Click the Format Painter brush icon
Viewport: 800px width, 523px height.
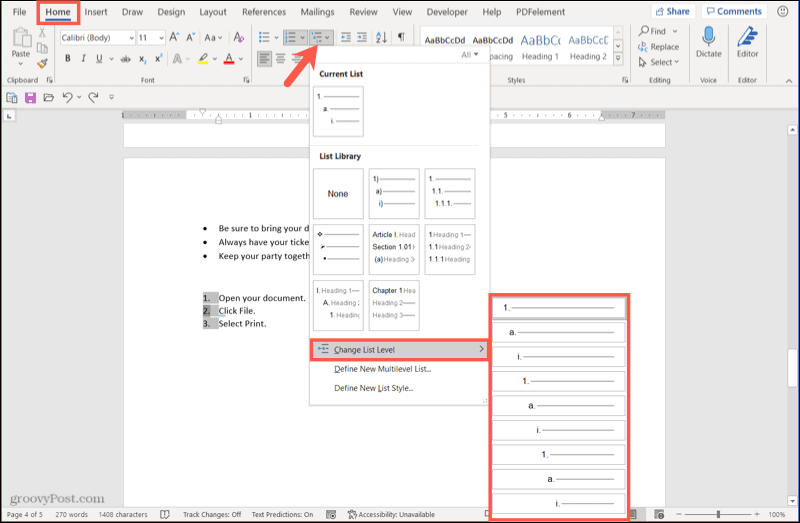pos(42,63)
